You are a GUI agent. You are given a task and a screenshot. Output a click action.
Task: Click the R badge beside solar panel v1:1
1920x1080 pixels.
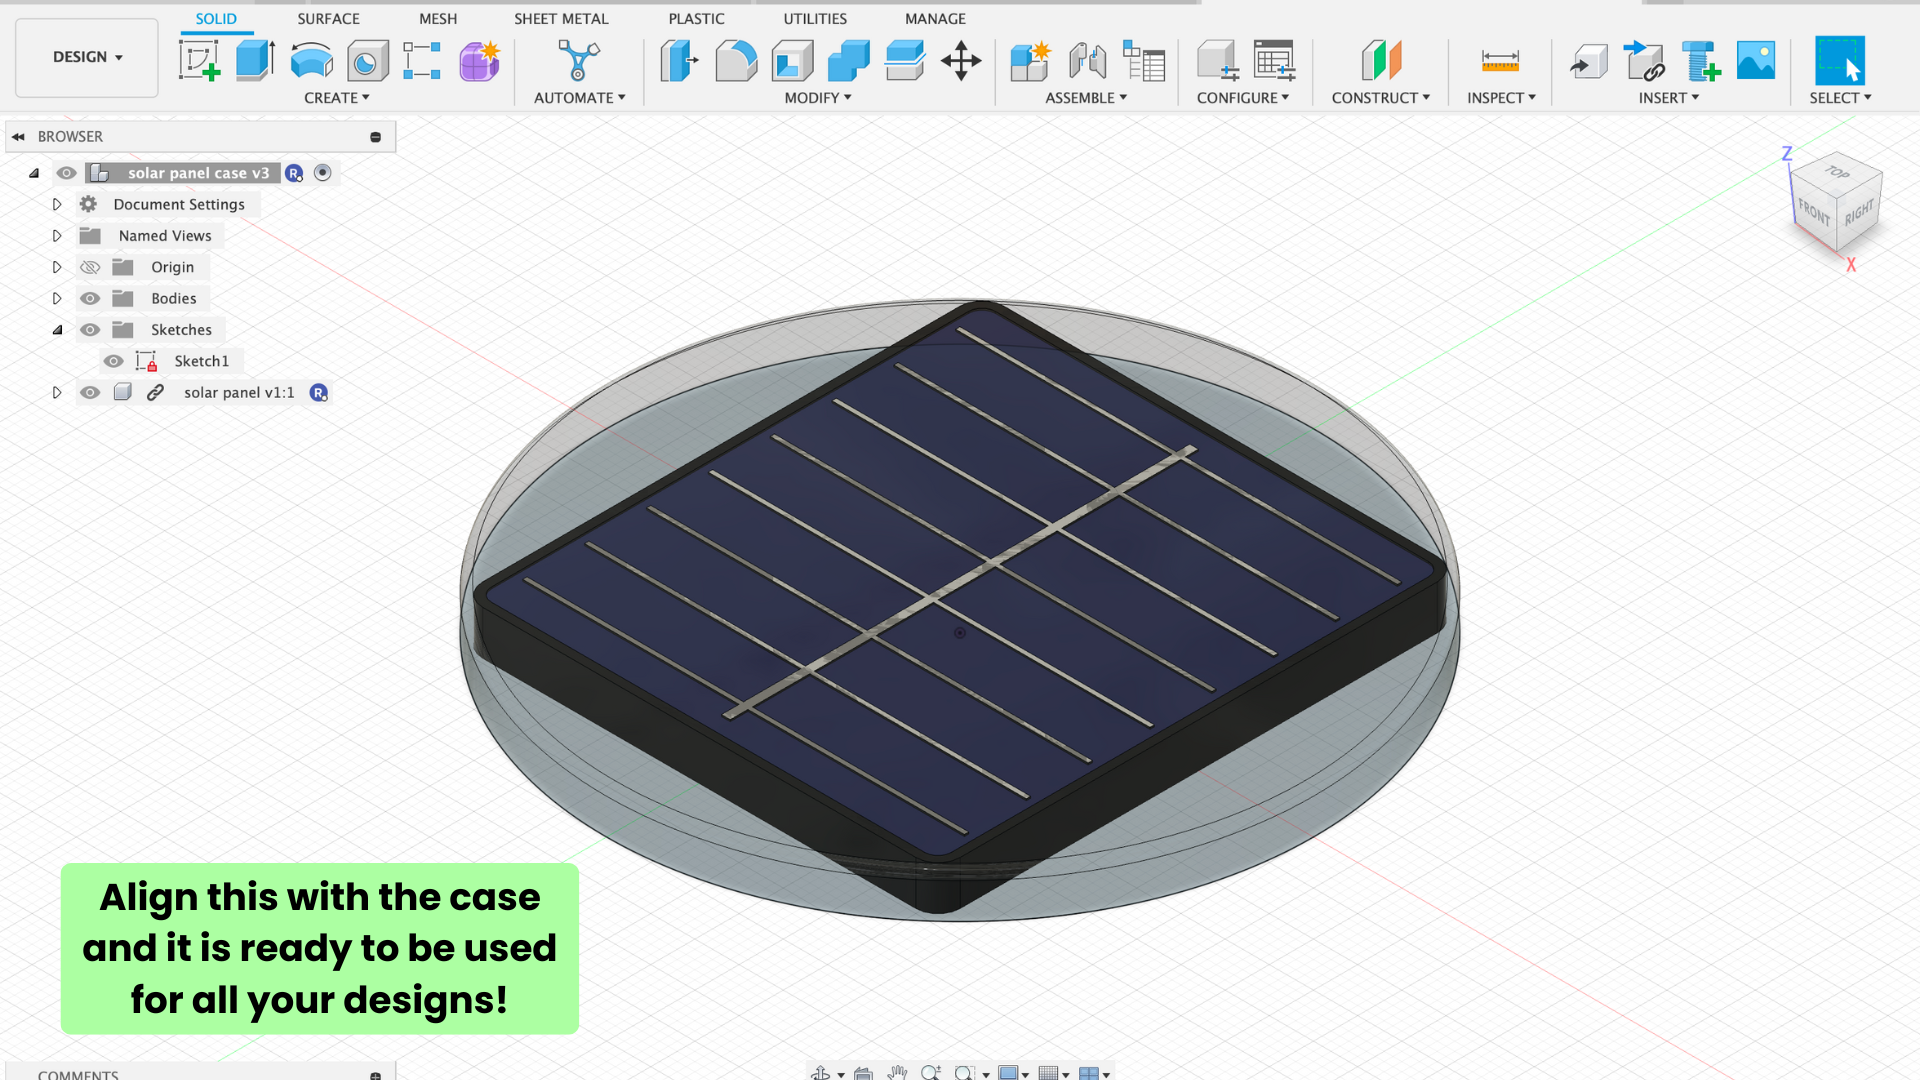coord(318,393)
